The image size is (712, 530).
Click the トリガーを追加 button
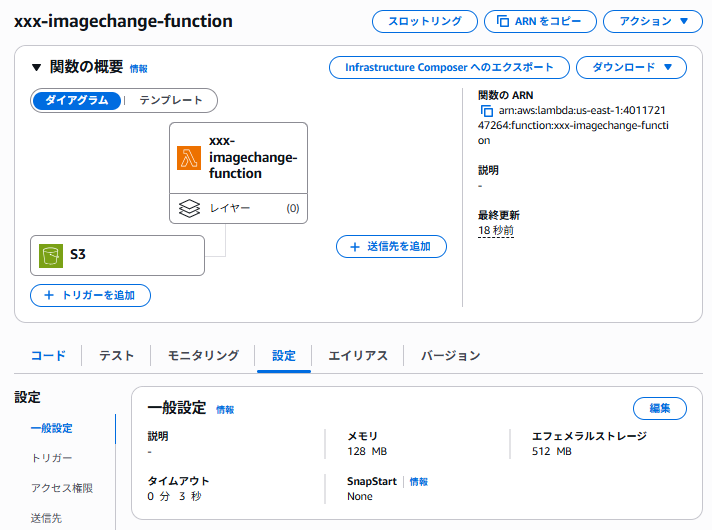point(90,296)
